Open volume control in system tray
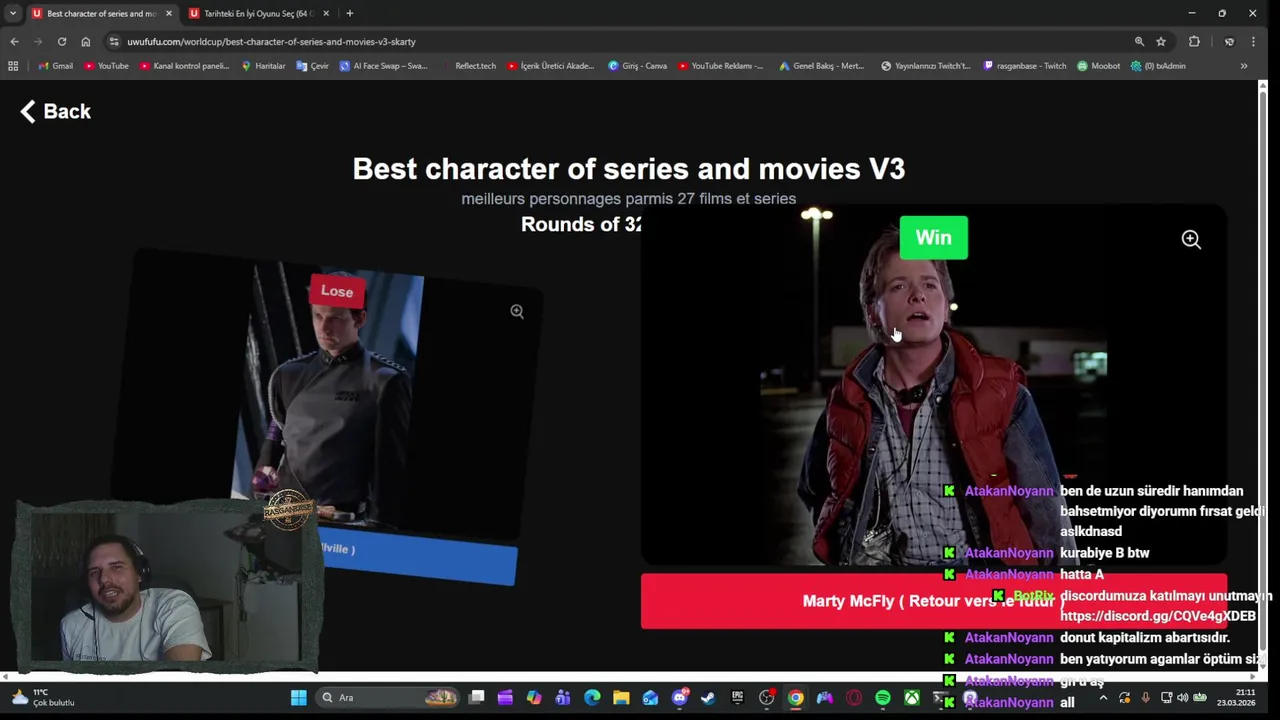This screenshot has height=720, width=1280. pyautogui.click(x=1183, y=698)
